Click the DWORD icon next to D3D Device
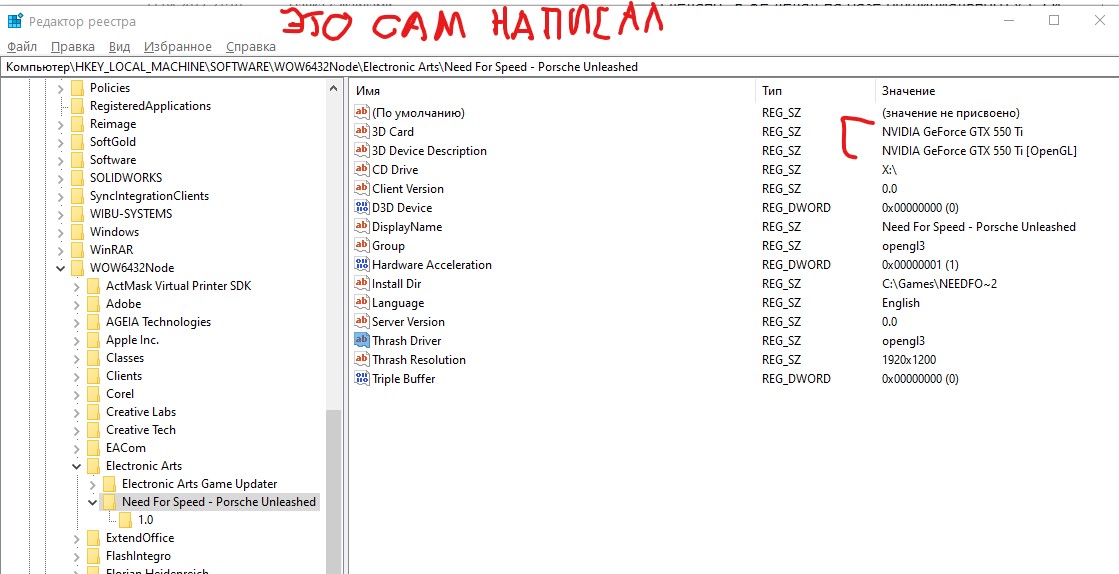1119x574 pixels. pyautogui.click(x=362, y=208)
